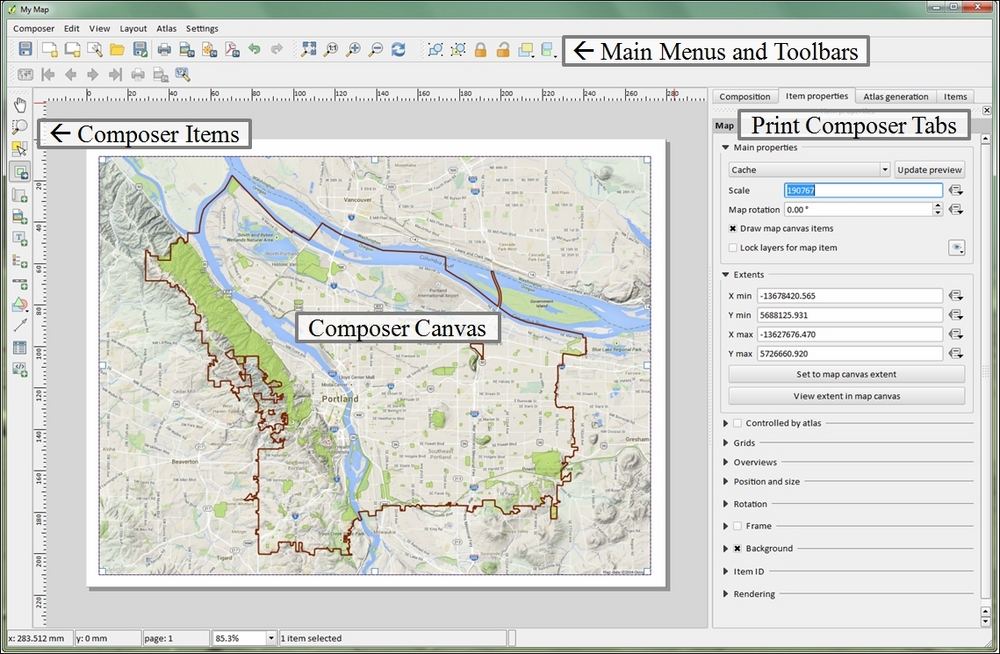This screenshot has width=1000, height=654.
Task: Select the Add new map tool
Action: [x=18, y=170]
